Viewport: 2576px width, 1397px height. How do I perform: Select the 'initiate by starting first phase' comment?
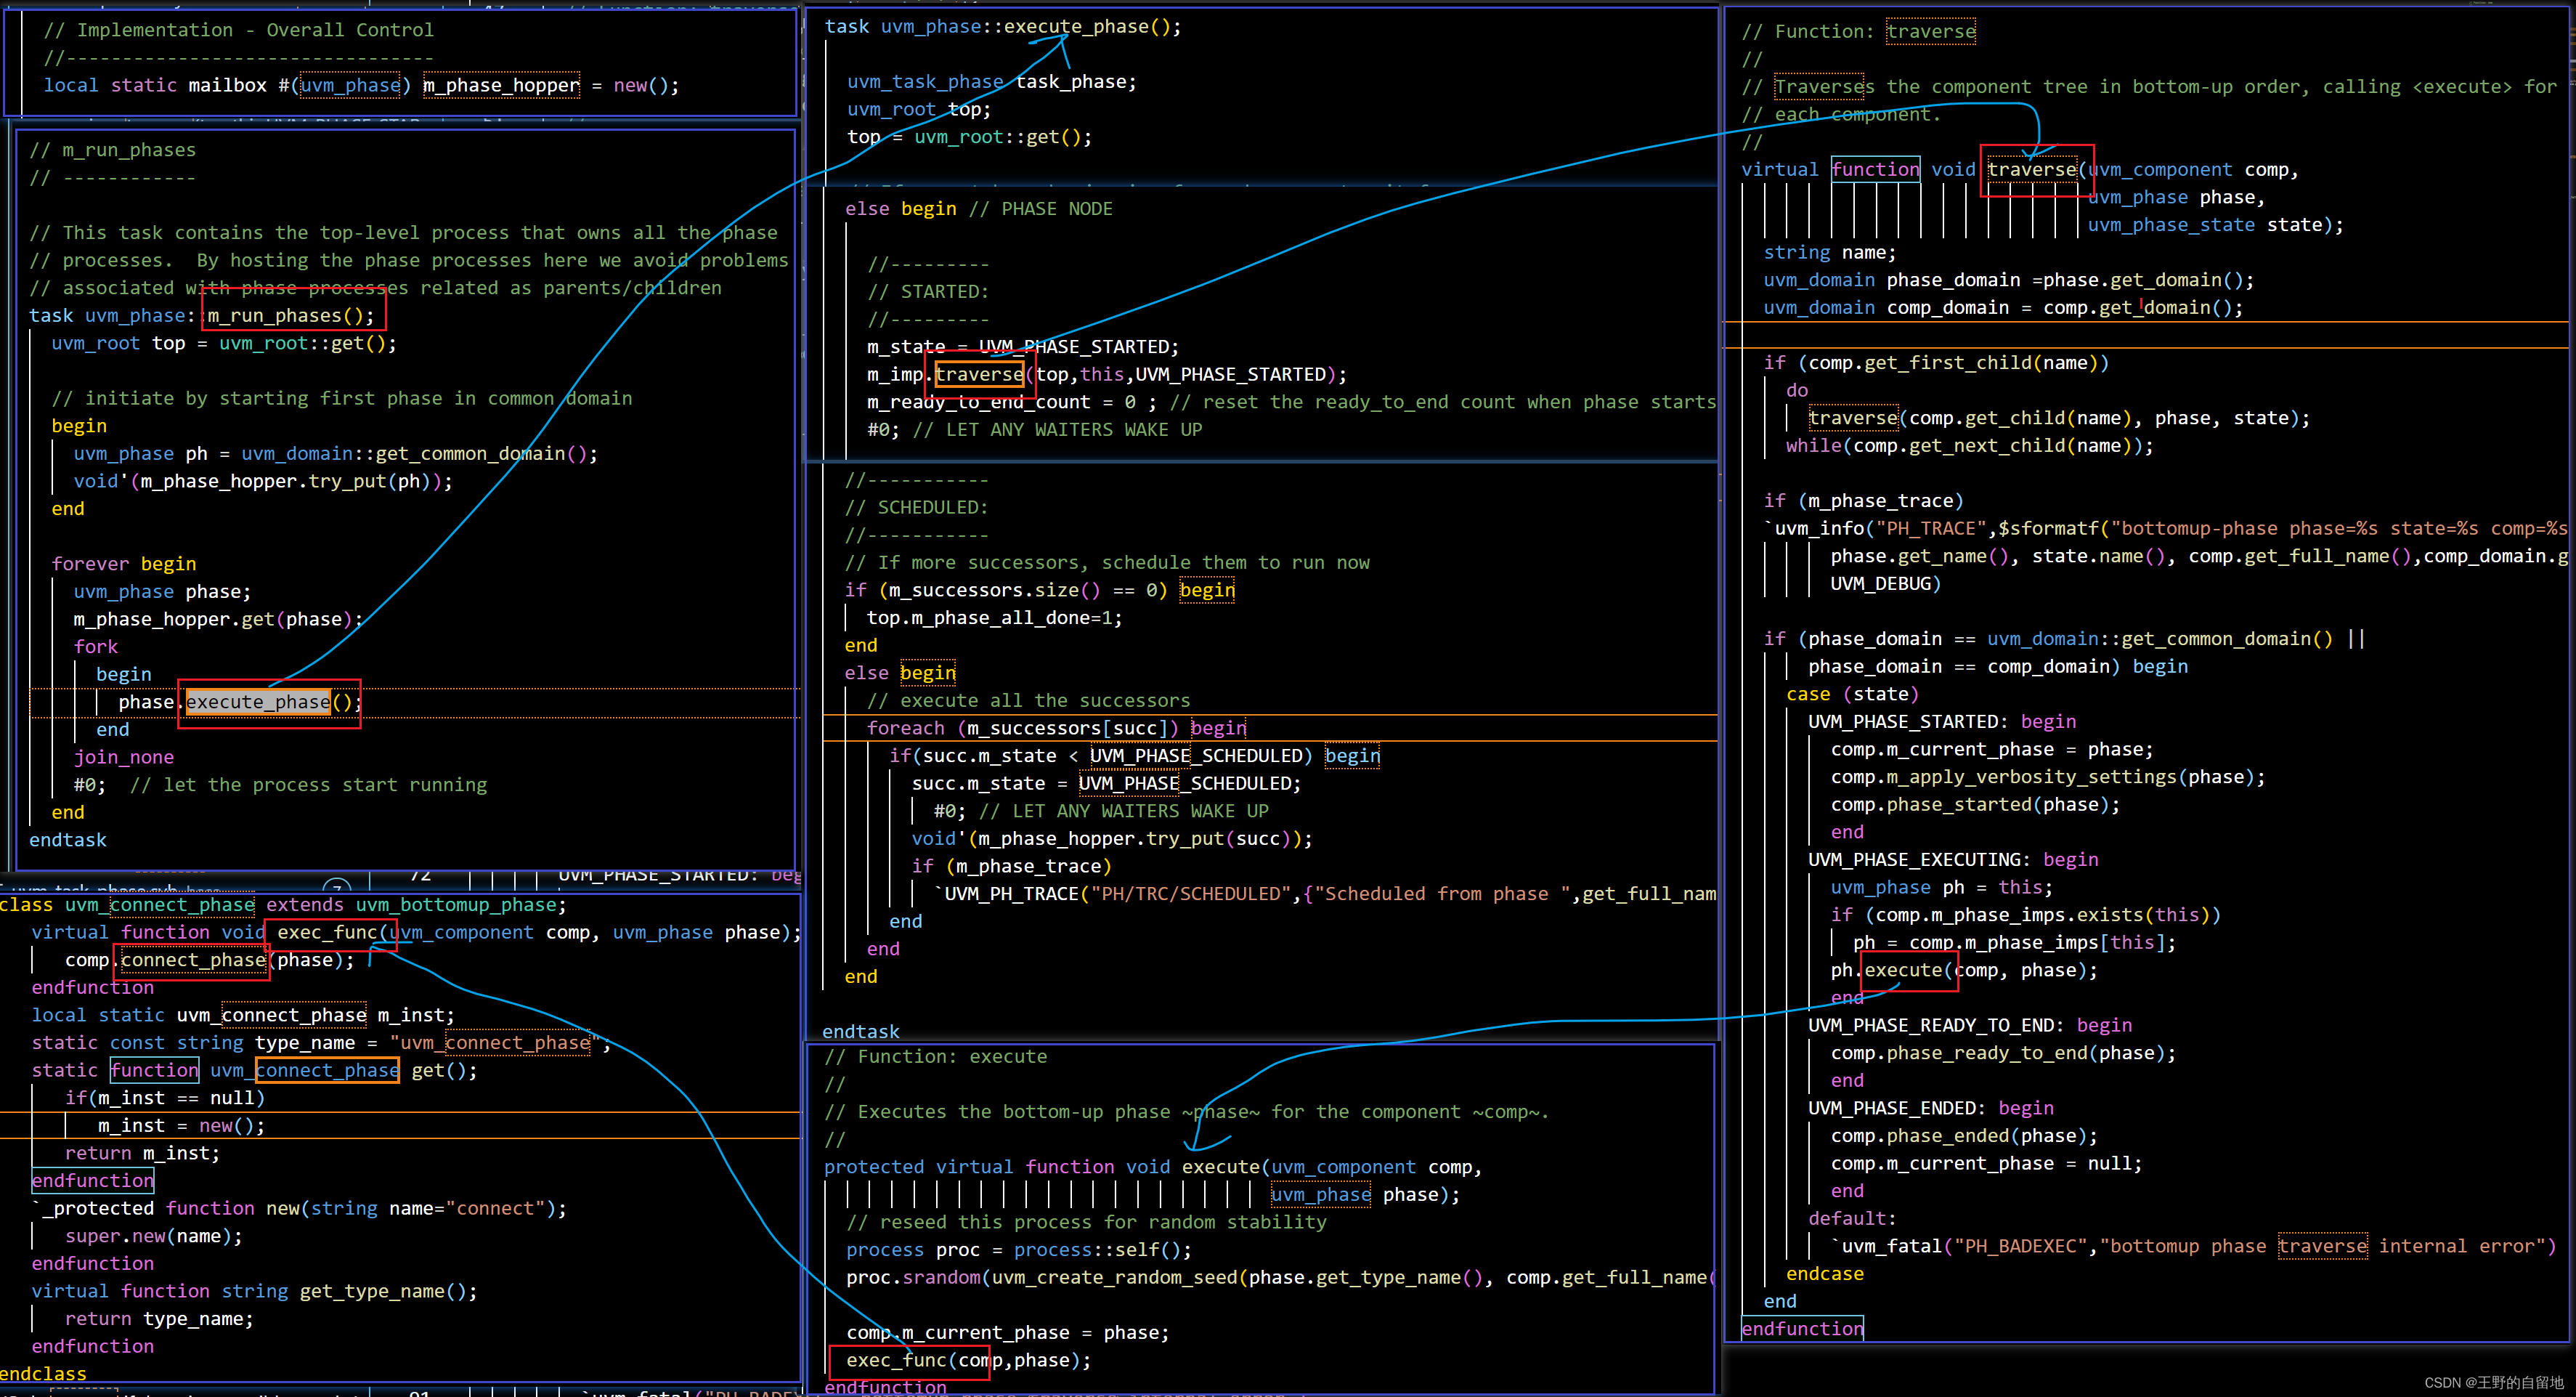[342, 398]
